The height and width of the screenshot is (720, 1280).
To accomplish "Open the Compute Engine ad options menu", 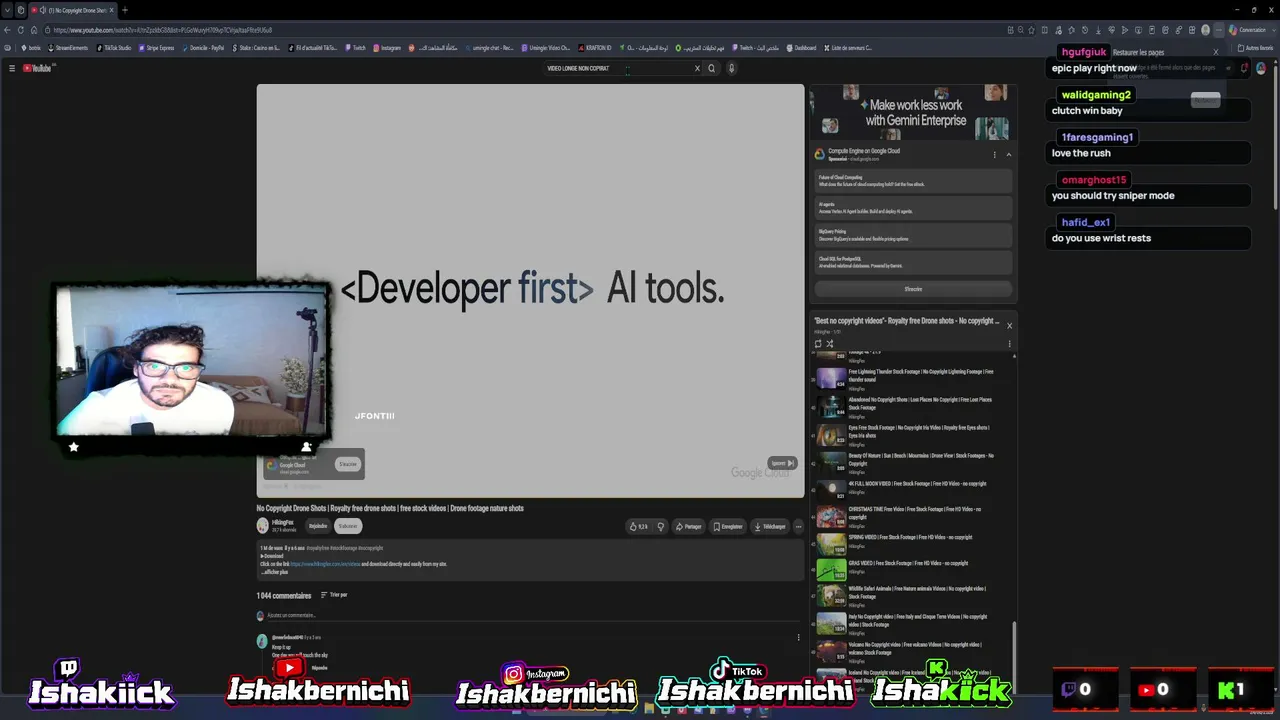I will tap(994, 154).
